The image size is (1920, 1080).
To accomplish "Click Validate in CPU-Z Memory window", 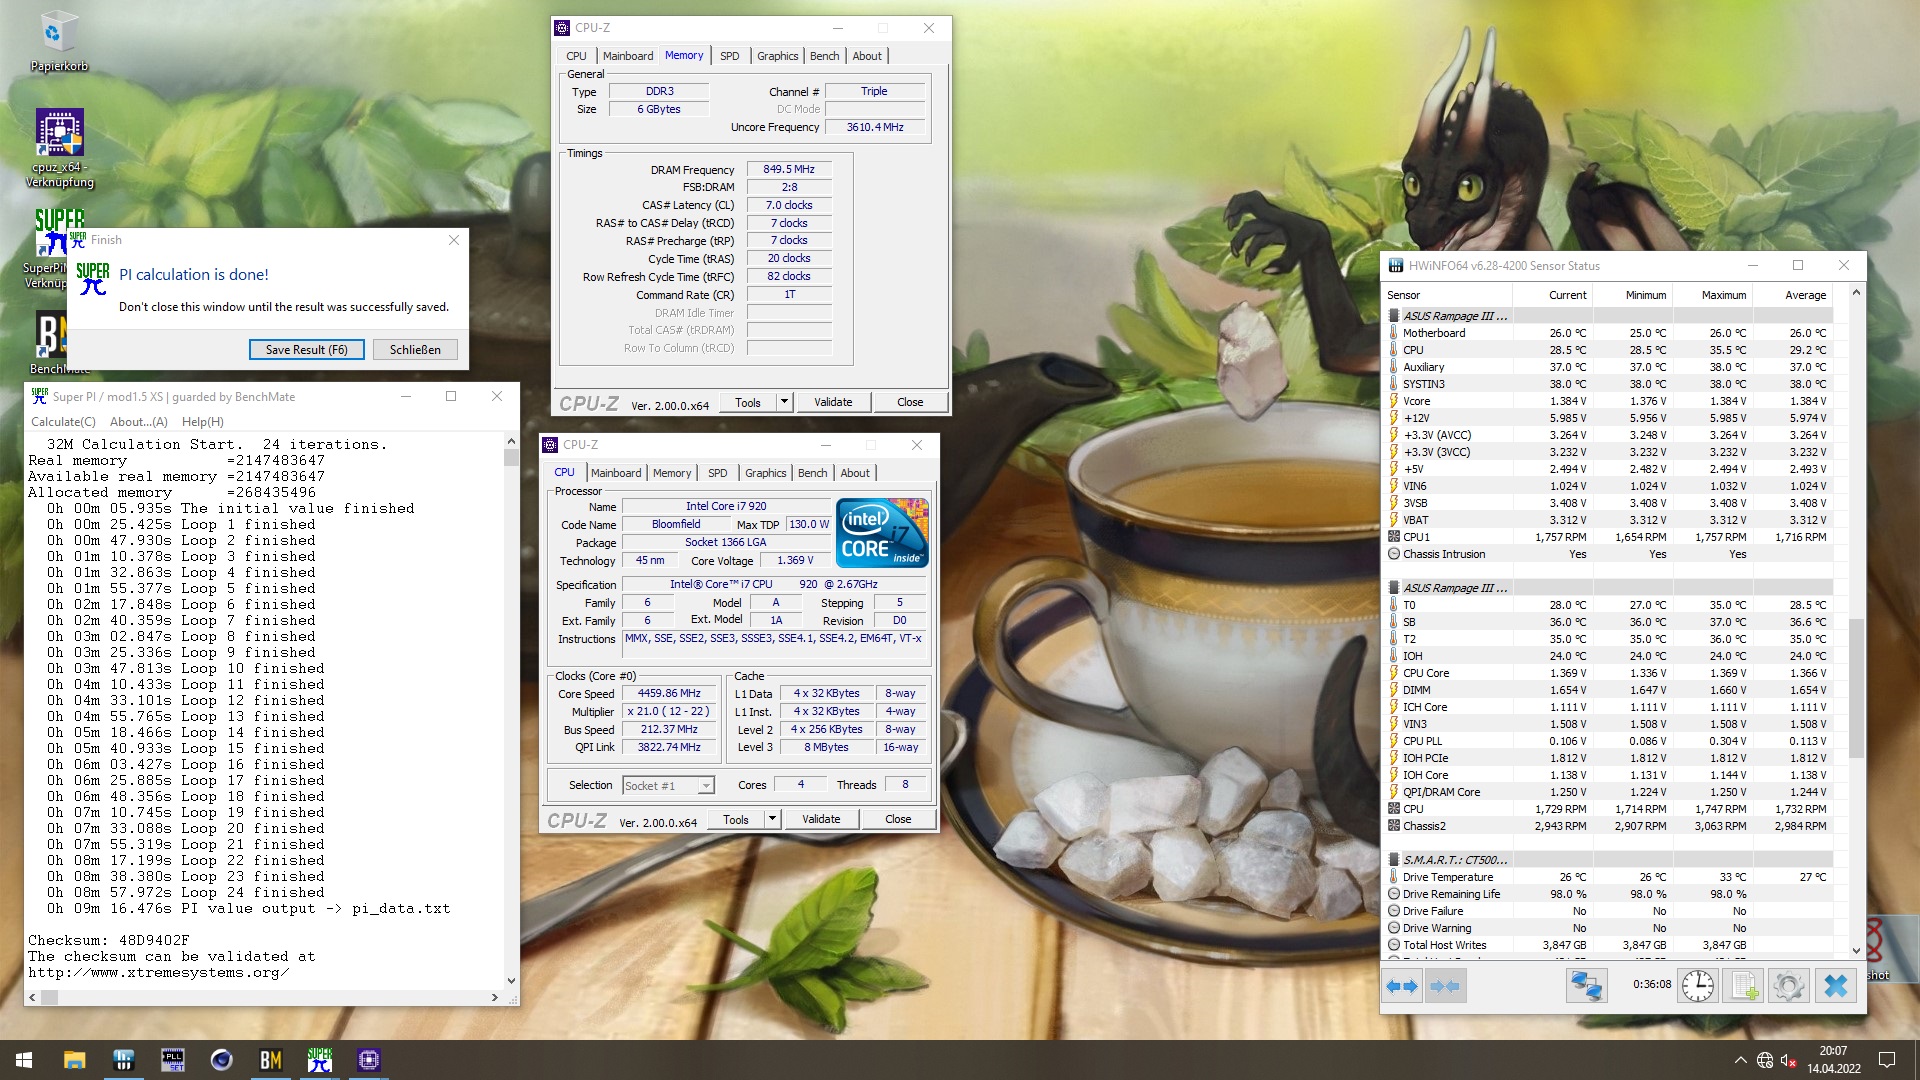I will (833, 402).
